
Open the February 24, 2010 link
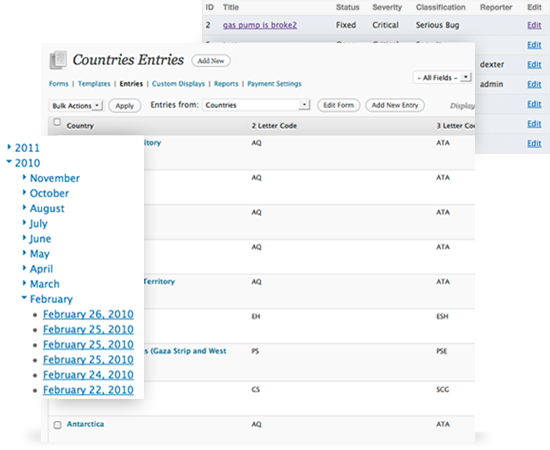88,375
